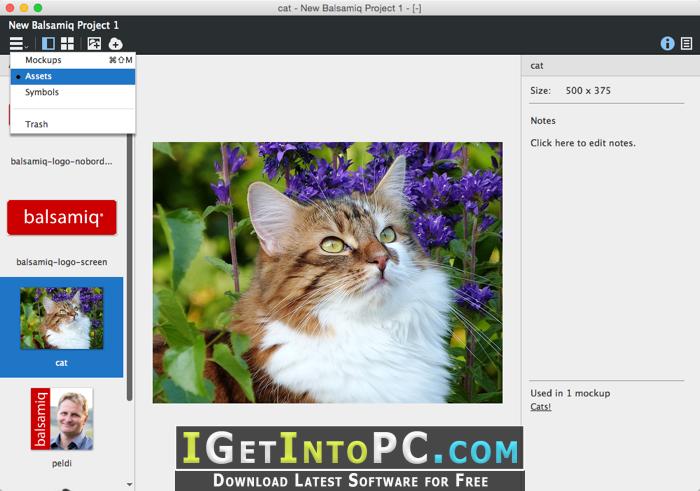This screenshot has width=700, height=491.
Task: Select Mockups in the dropdown menu
Action: coord(73,60)
